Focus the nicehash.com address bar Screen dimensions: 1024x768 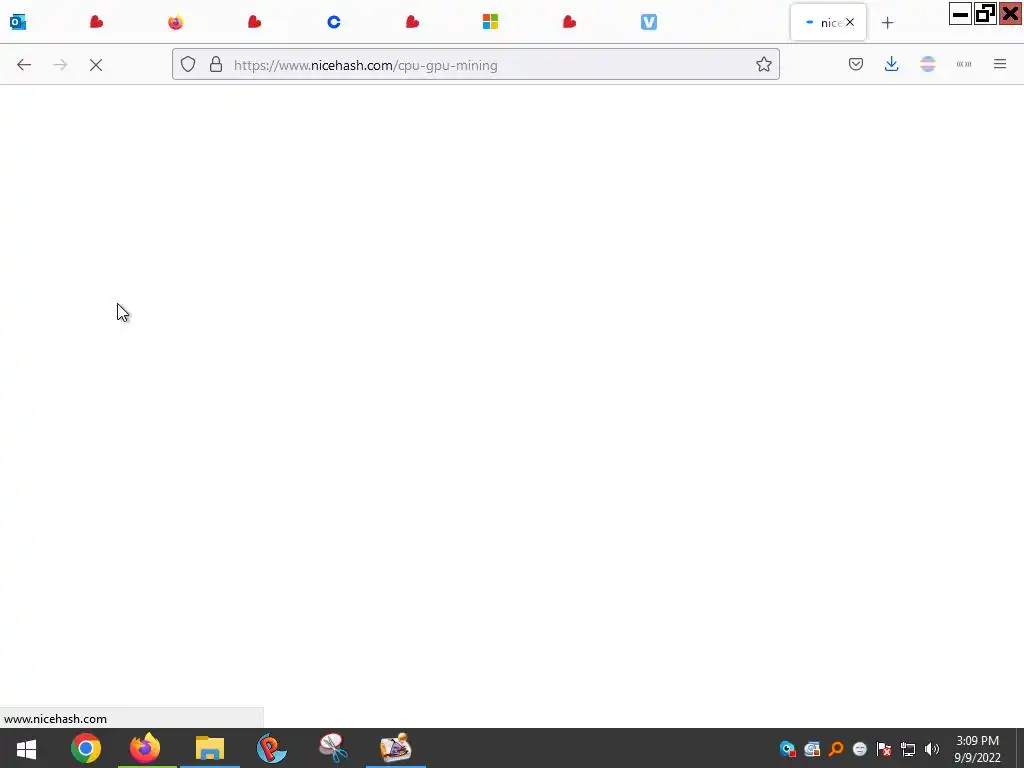pyautogui.click(x=475, y=64)
